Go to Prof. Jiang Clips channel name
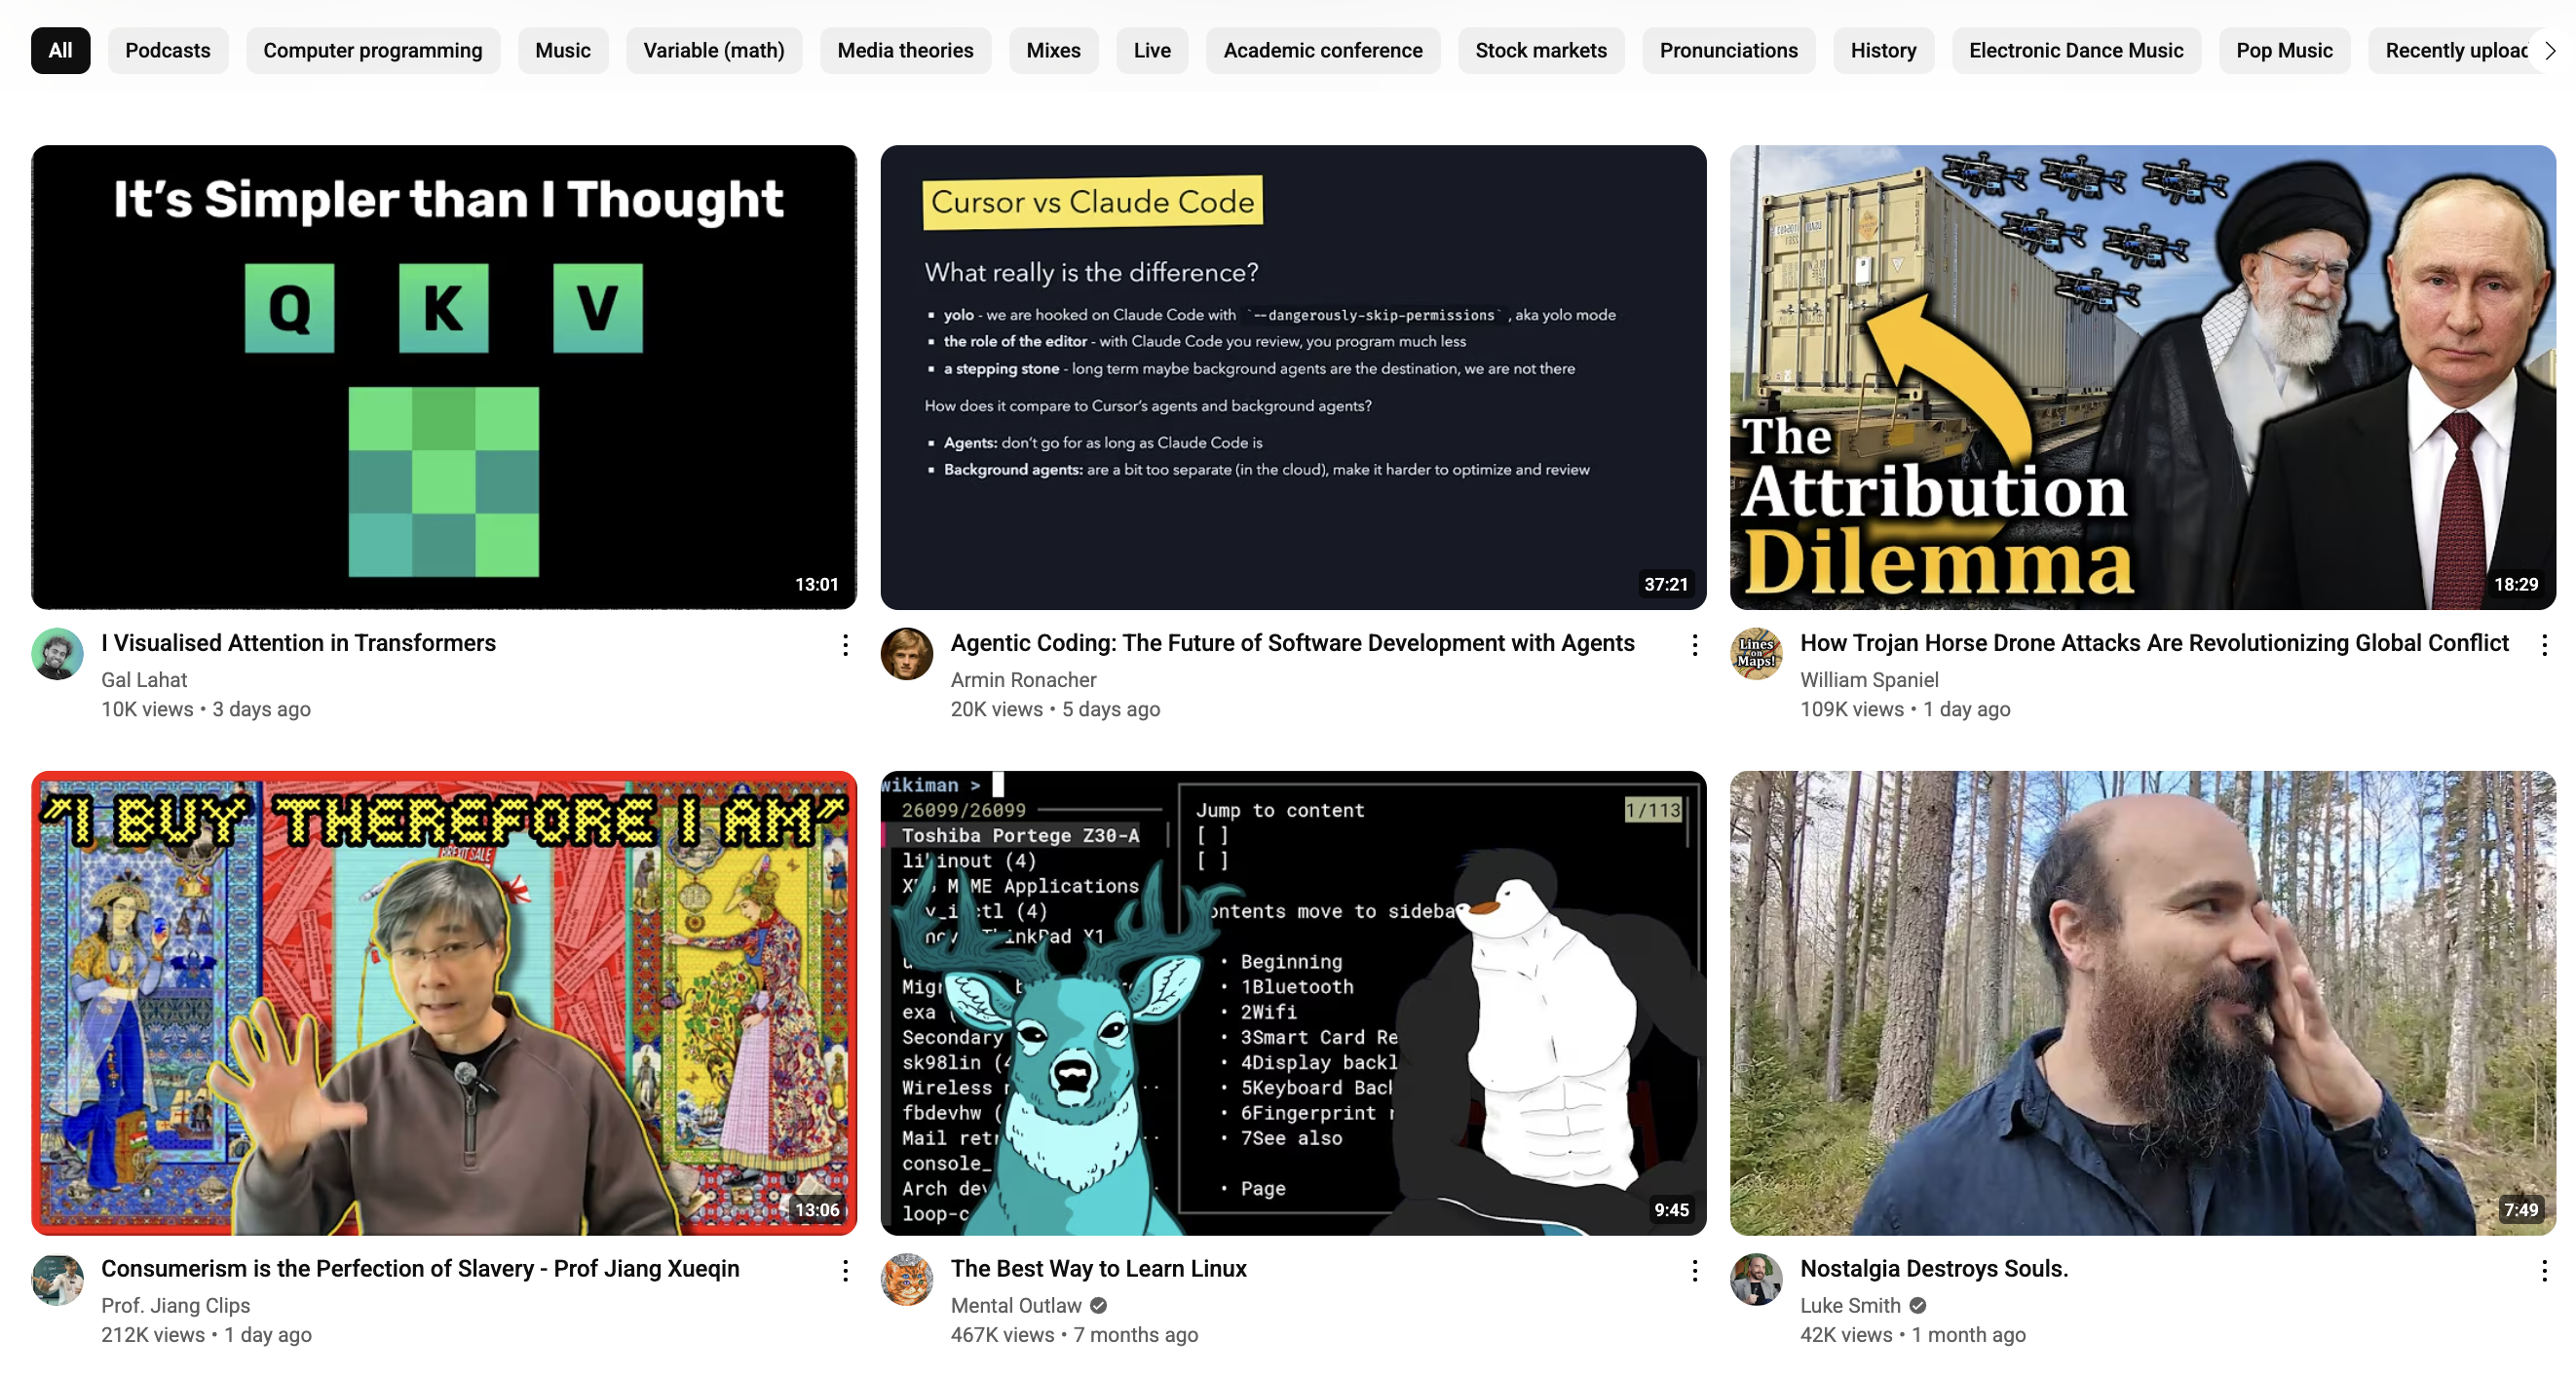This screenshot has width=2576, height=1378. [176, 1305]
